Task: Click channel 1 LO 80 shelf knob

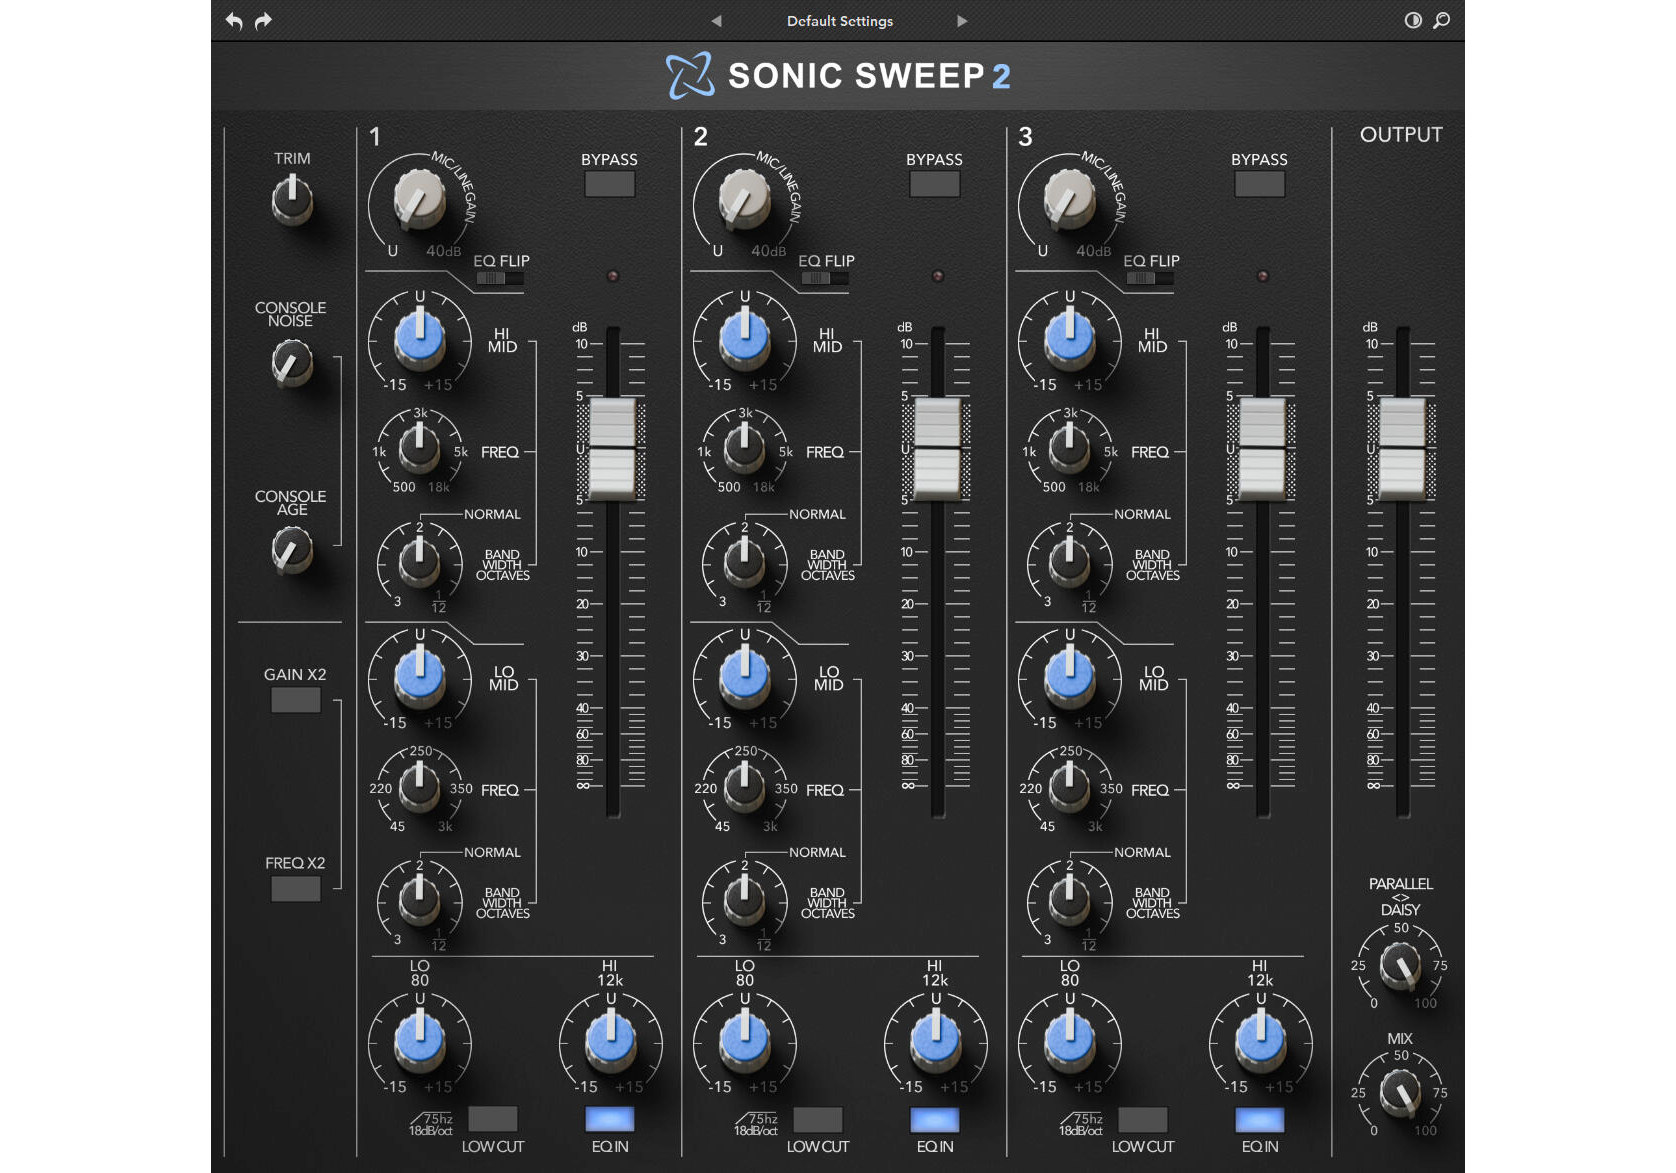Action: 420,1040
